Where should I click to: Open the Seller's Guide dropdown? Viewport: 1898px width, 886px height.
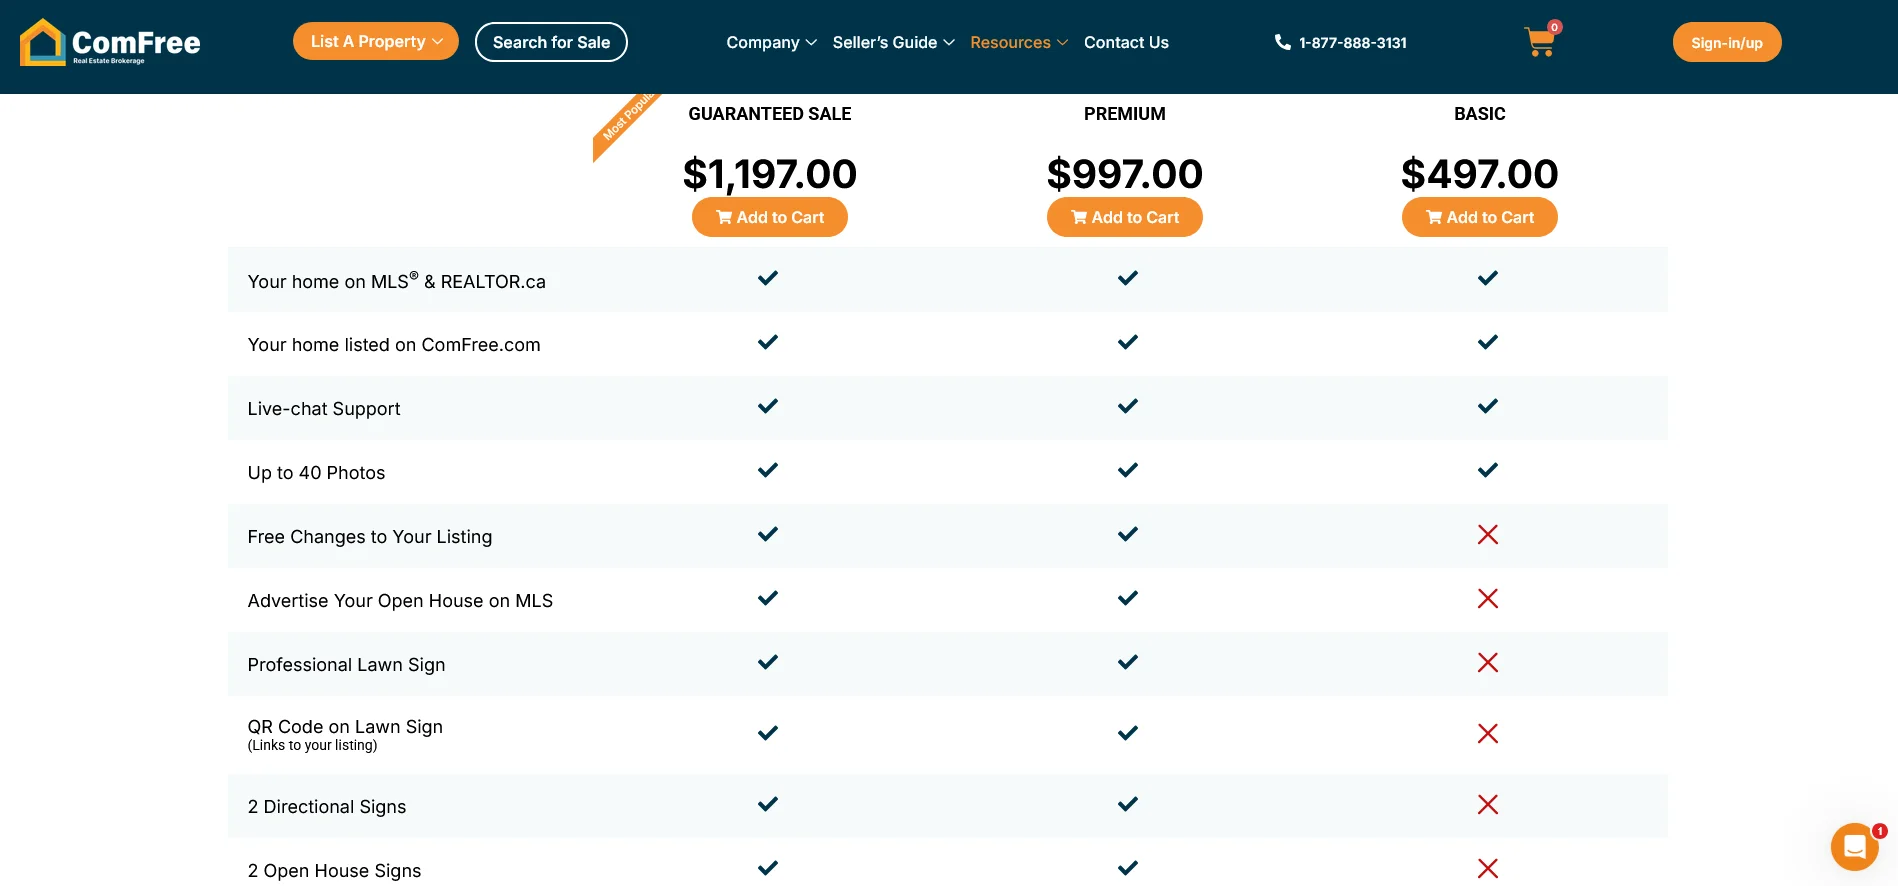[893, 42]
